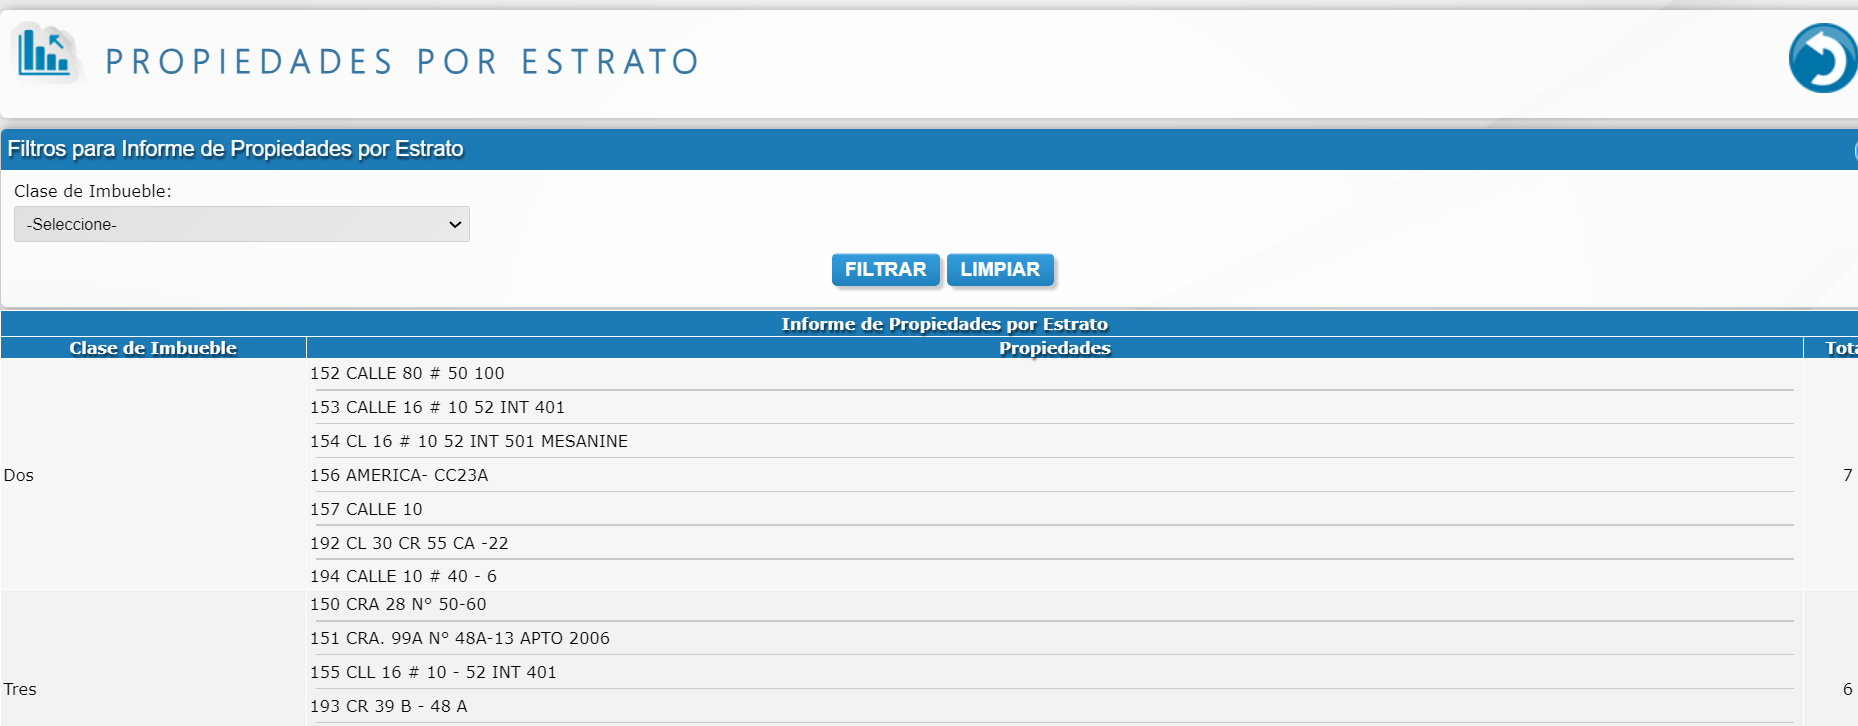Open the Clase de Imbueble dropdown
Image resolution: width=1858 pixels, height=726 pixels.
tap(241, 224)
